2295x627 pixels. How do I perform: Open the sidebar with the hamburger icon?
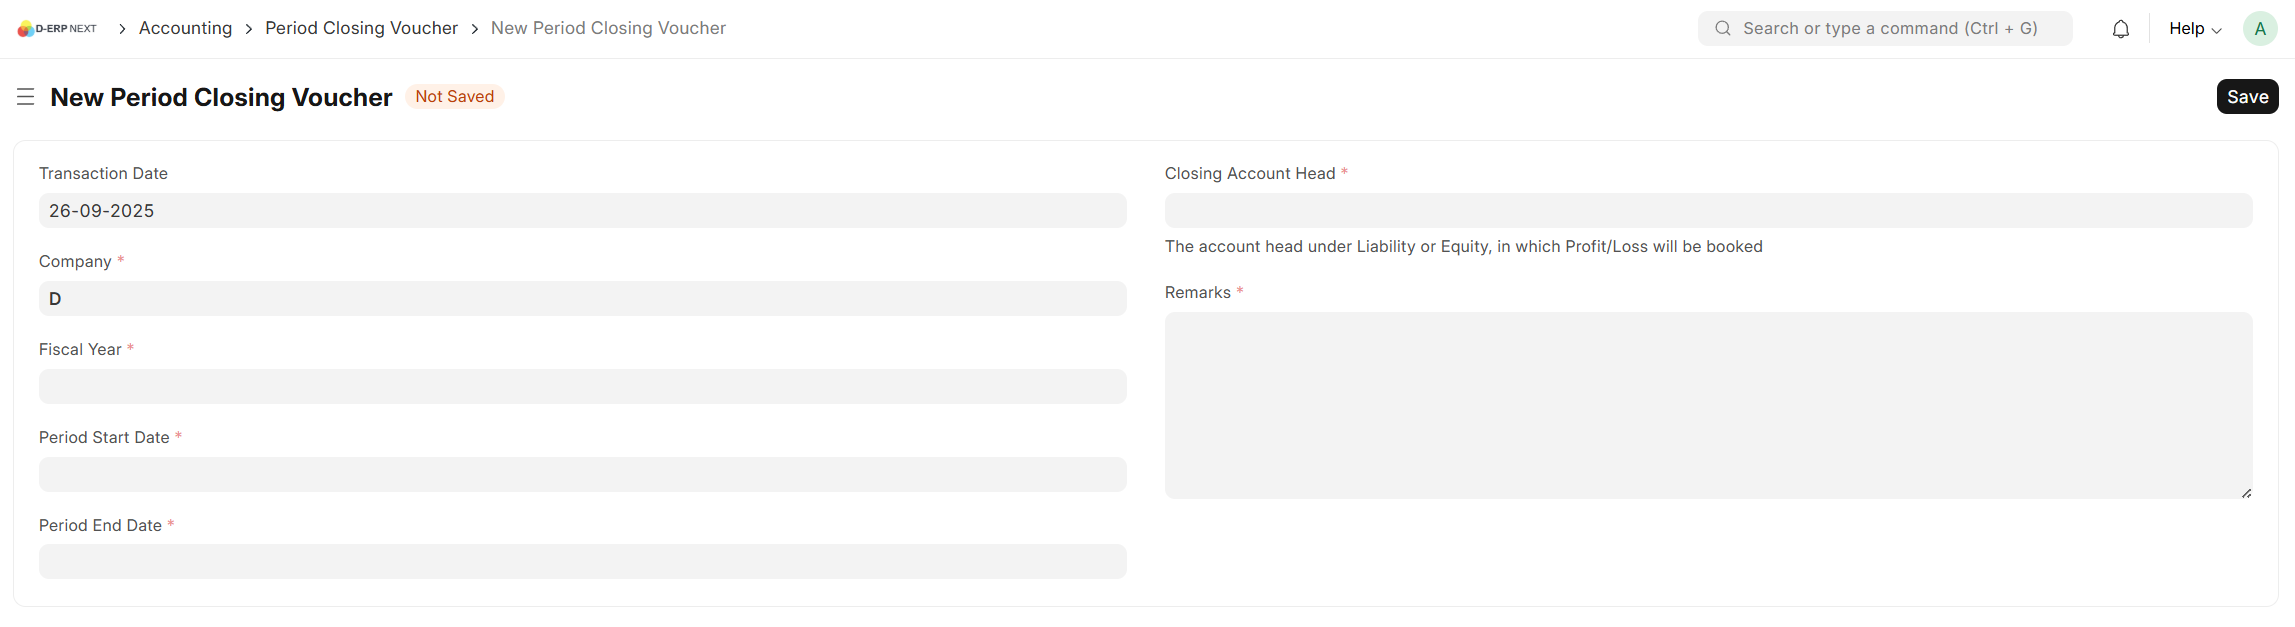(x=25, y=97)
